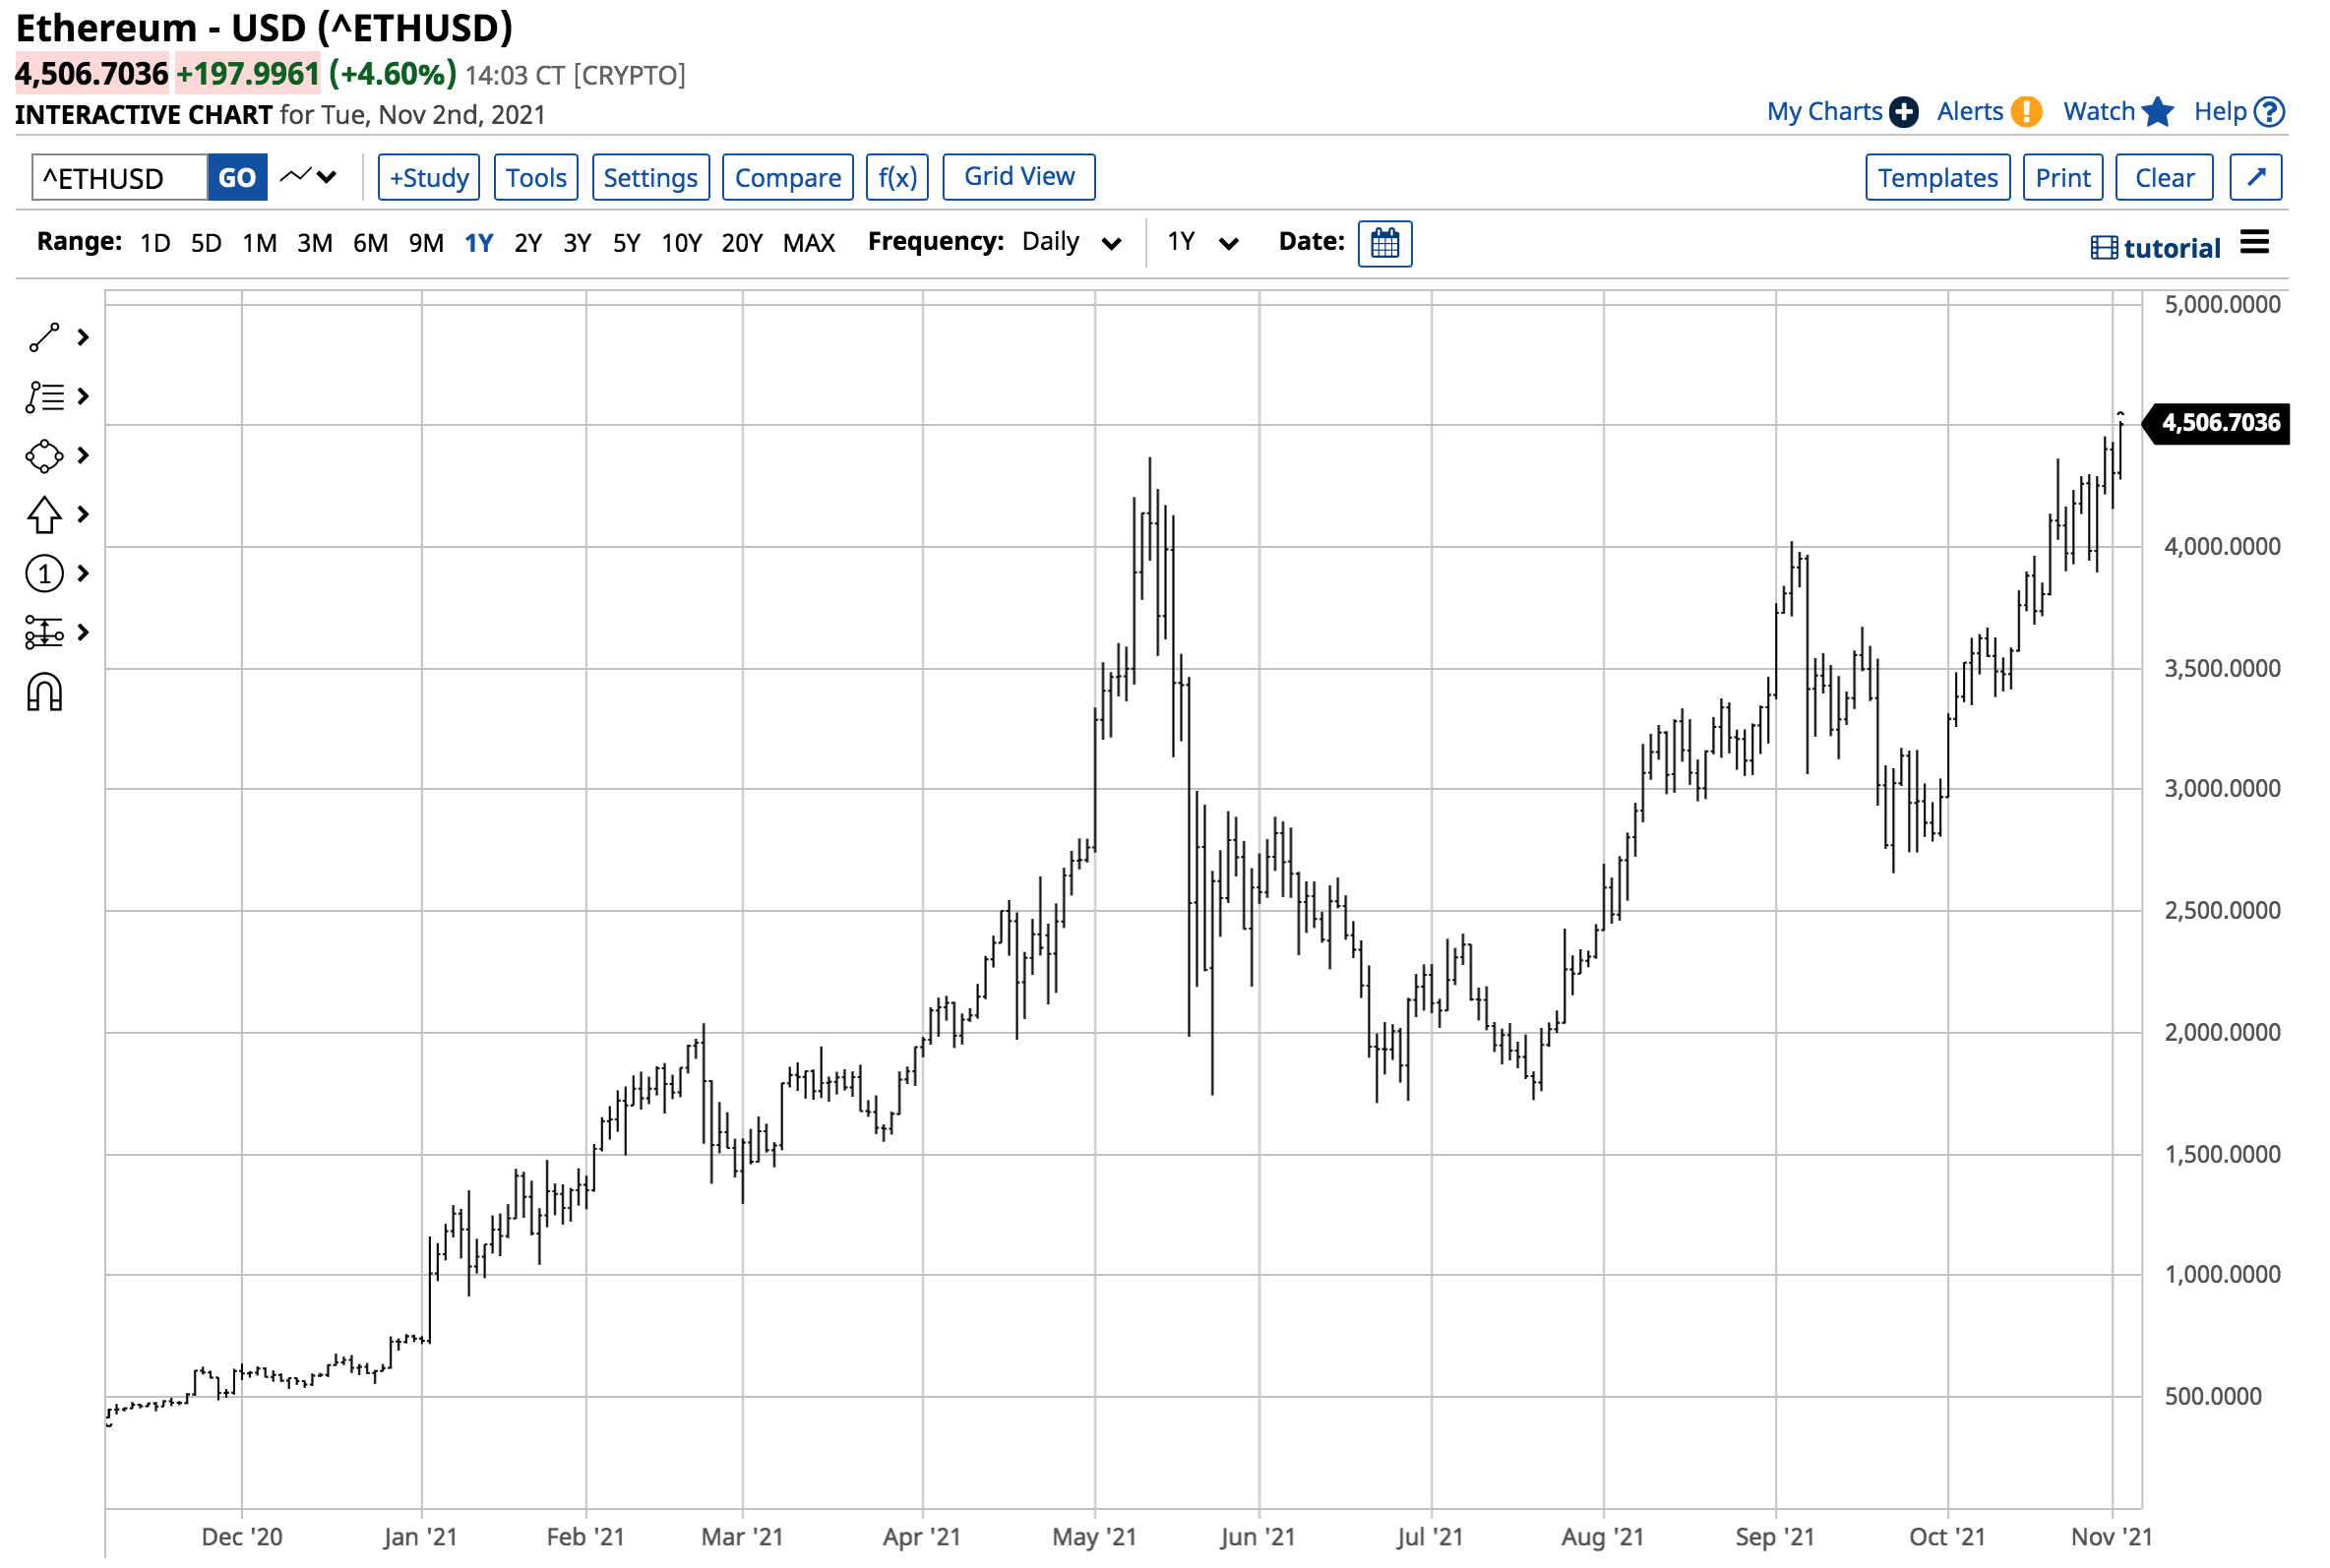Select the 6M range
2330x1568 pixels.
(x=370, y=243)
